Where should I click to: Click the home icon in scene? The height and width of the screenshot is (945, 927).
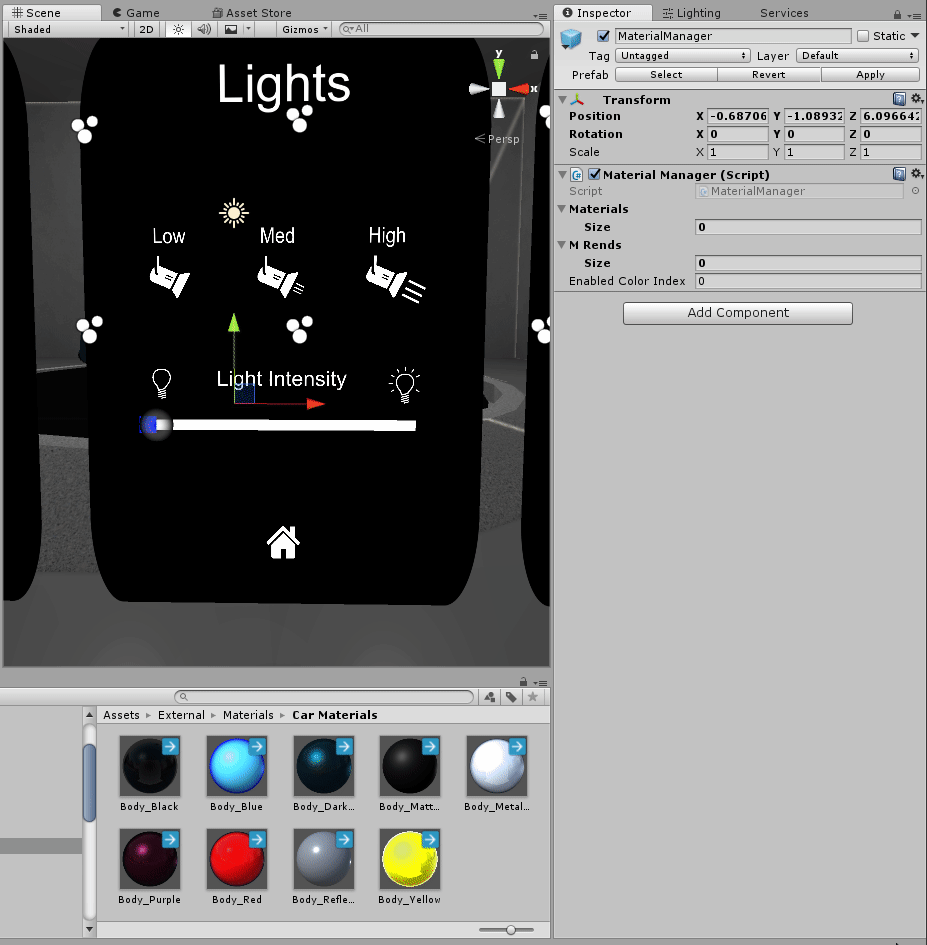point(283,542)
